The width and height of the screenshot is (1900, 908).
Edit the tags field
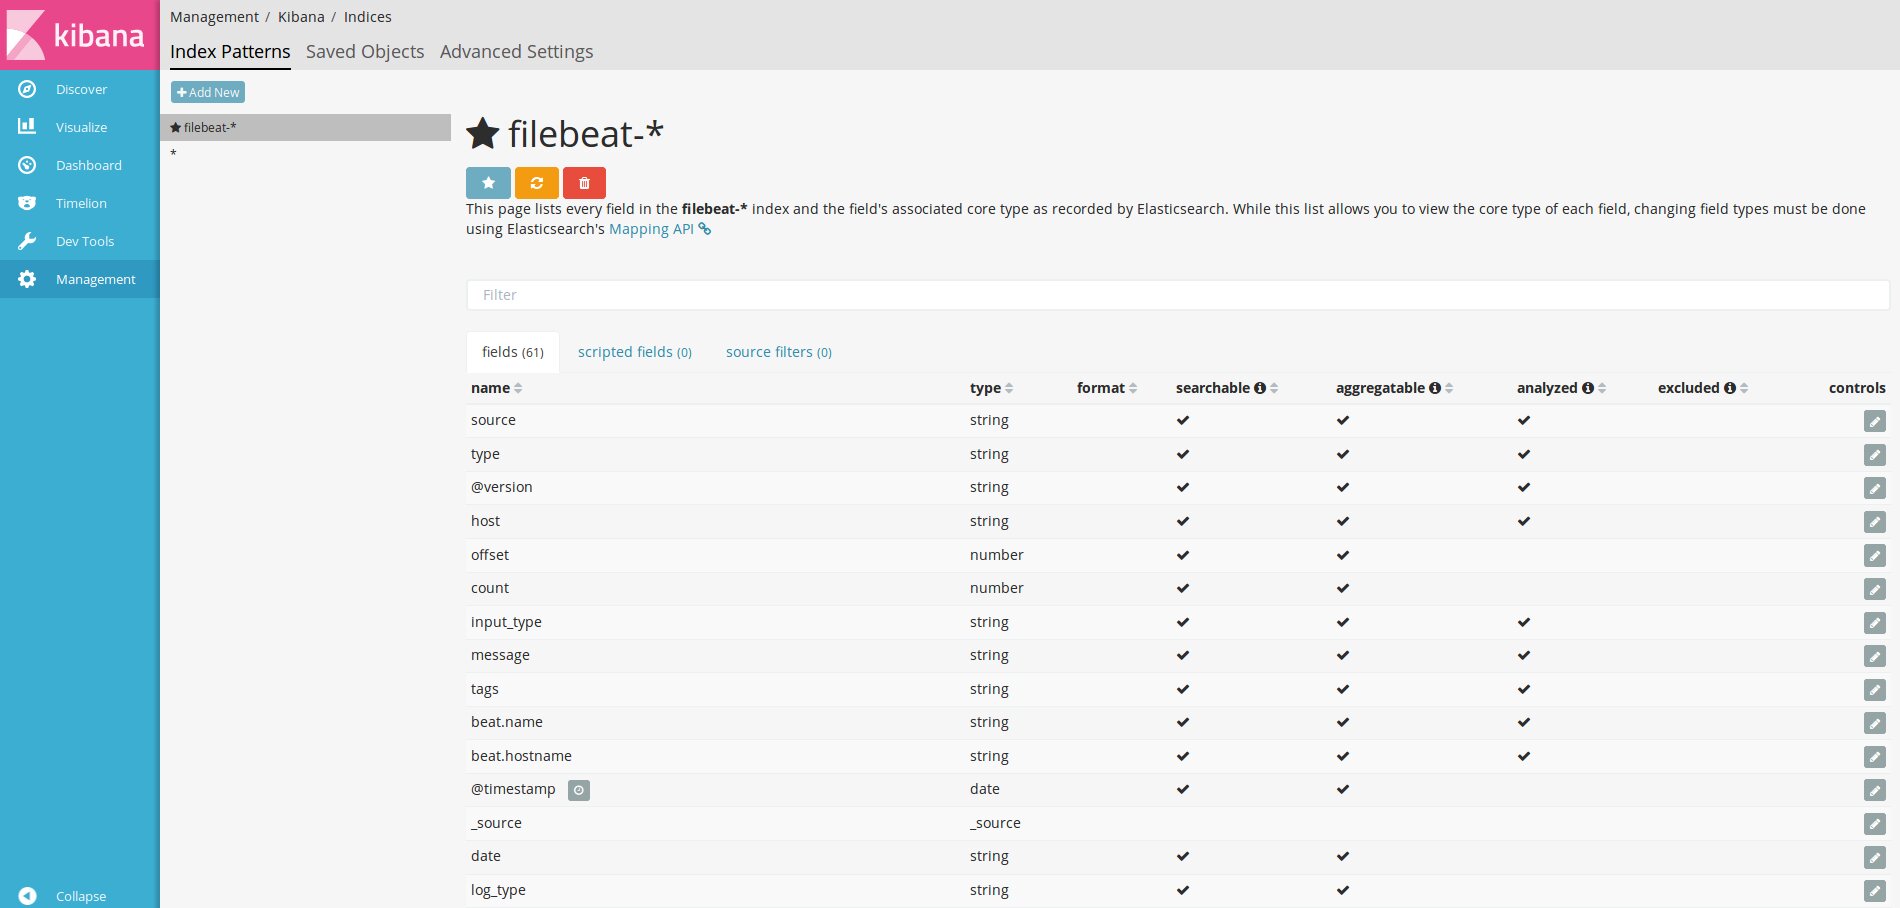coord(1875,690)
